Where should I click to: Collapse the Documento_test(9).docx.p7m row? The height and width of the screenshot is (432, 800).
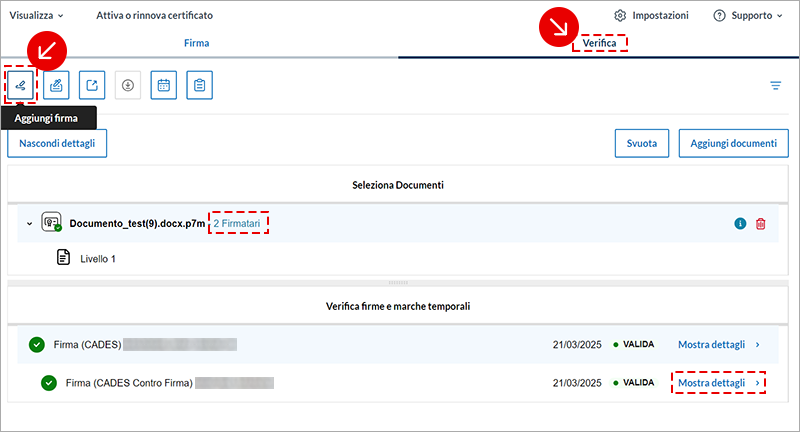coord(29,224)
